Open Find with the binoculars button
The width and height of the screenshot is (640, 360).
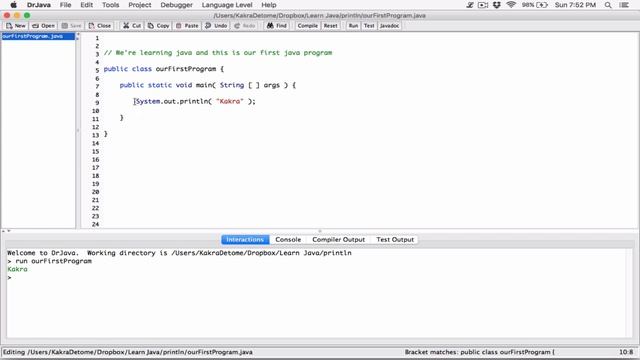[x=277, y=26]
